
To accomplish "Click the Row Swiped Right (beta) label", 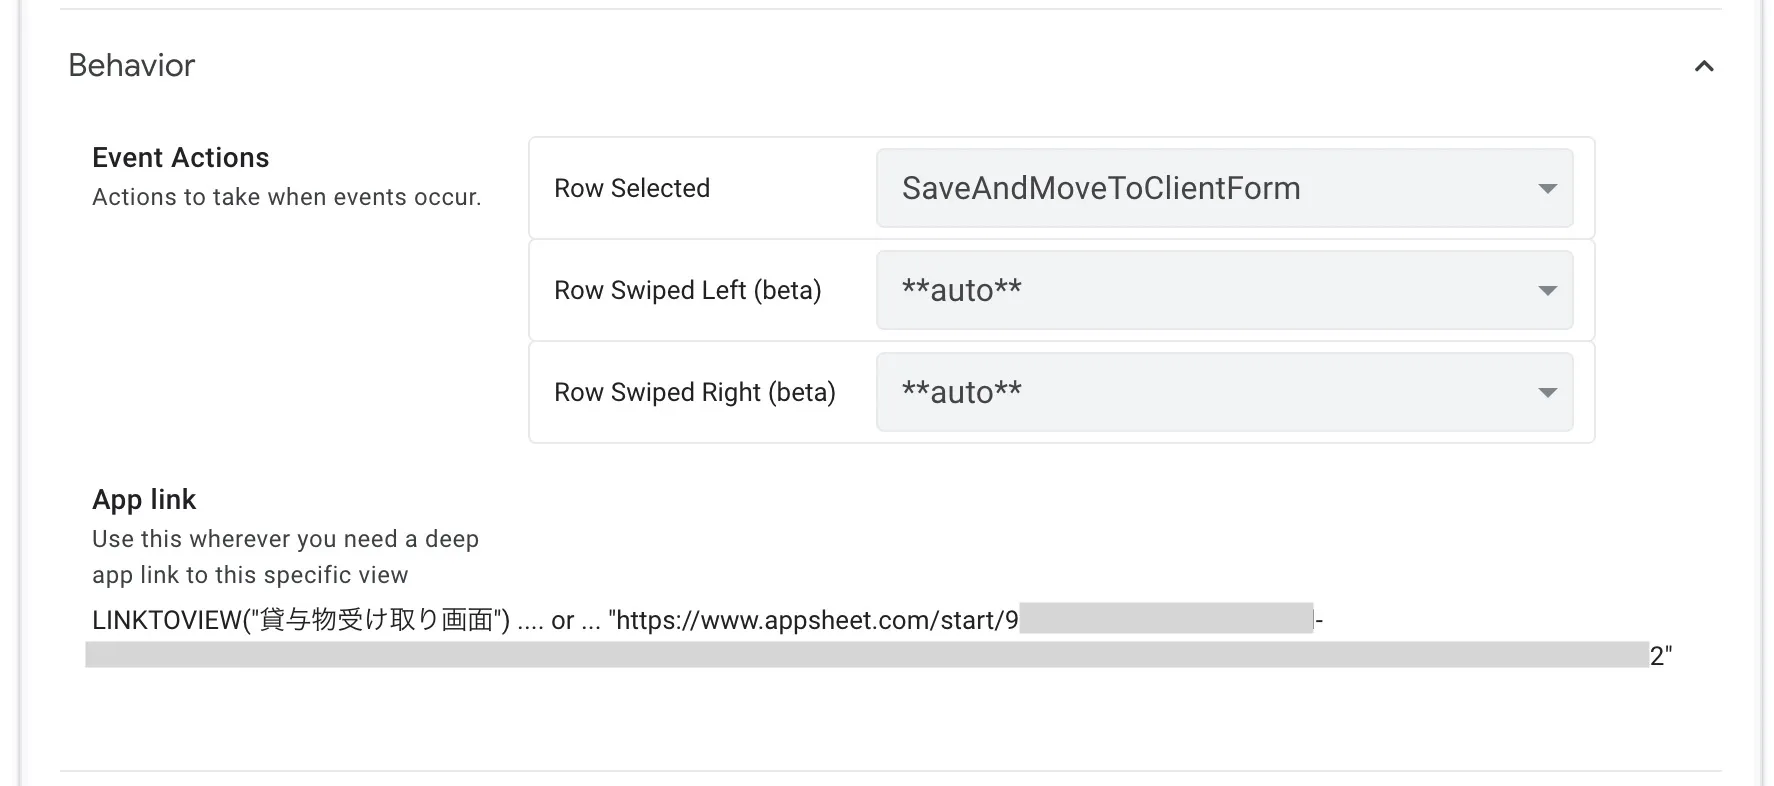I will pyautogui.click(x=694, y=392).
